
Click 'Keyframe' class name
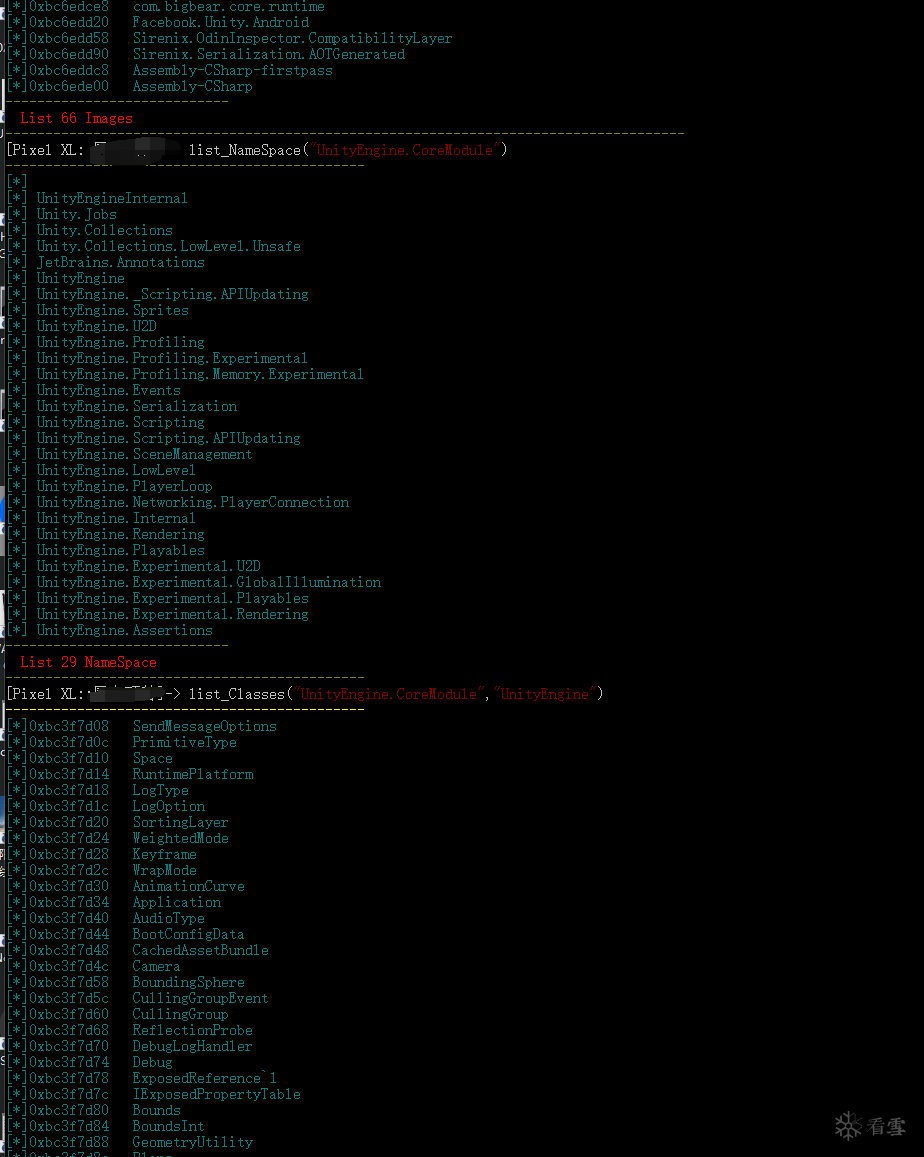point(165,854)
